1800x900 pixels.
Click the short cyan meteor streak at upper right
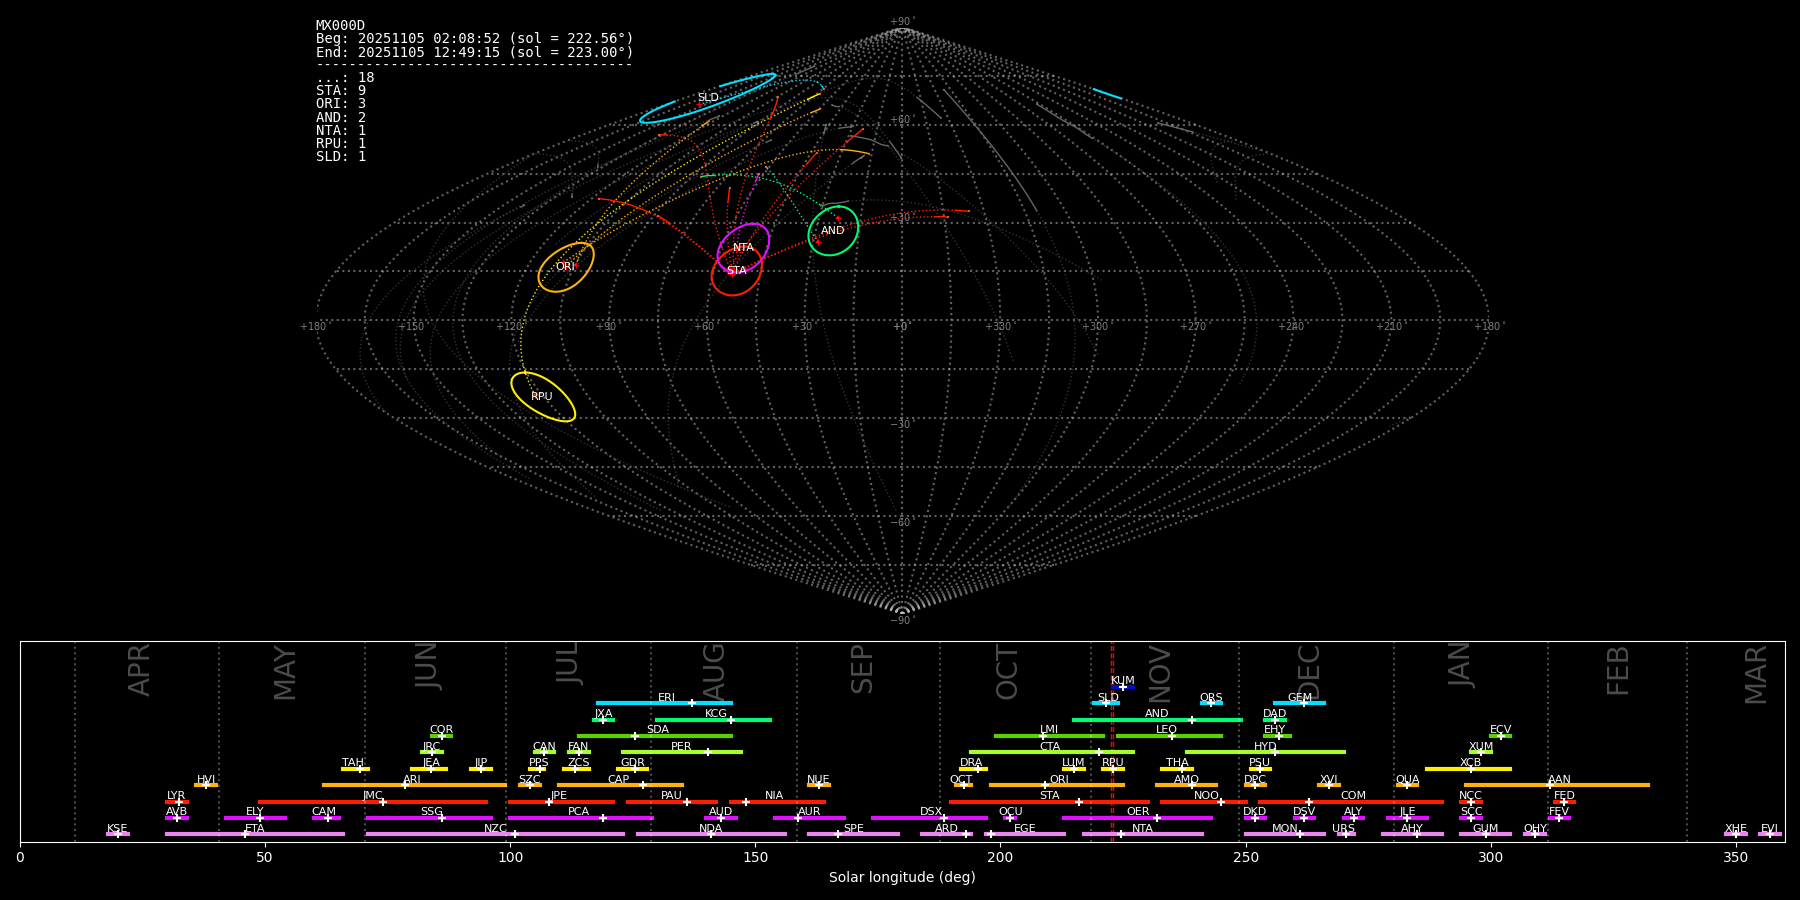click(1107, 94)
